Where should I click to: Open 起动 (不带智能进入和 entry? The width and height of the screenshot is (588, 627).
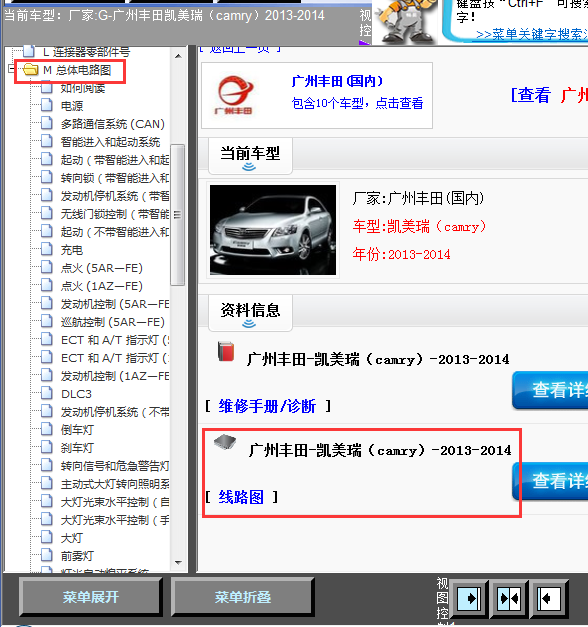pyautogui.click(x=114, y=232)
